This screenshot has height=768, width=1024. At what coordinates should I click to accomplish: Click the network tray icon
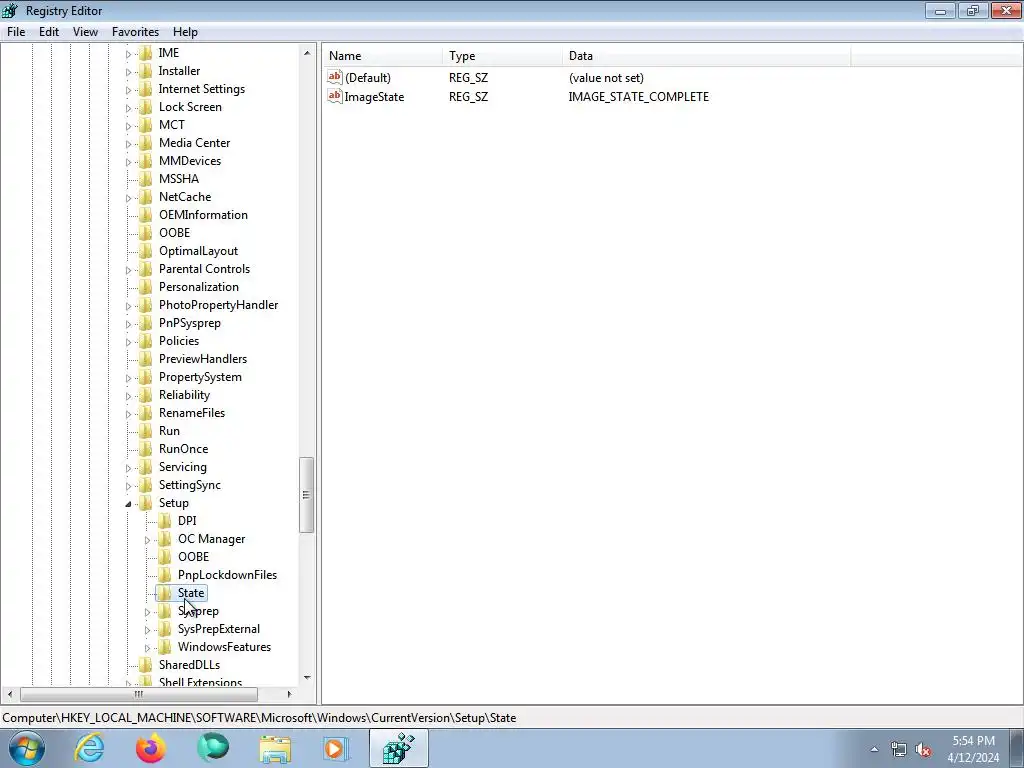pos(899,750)
